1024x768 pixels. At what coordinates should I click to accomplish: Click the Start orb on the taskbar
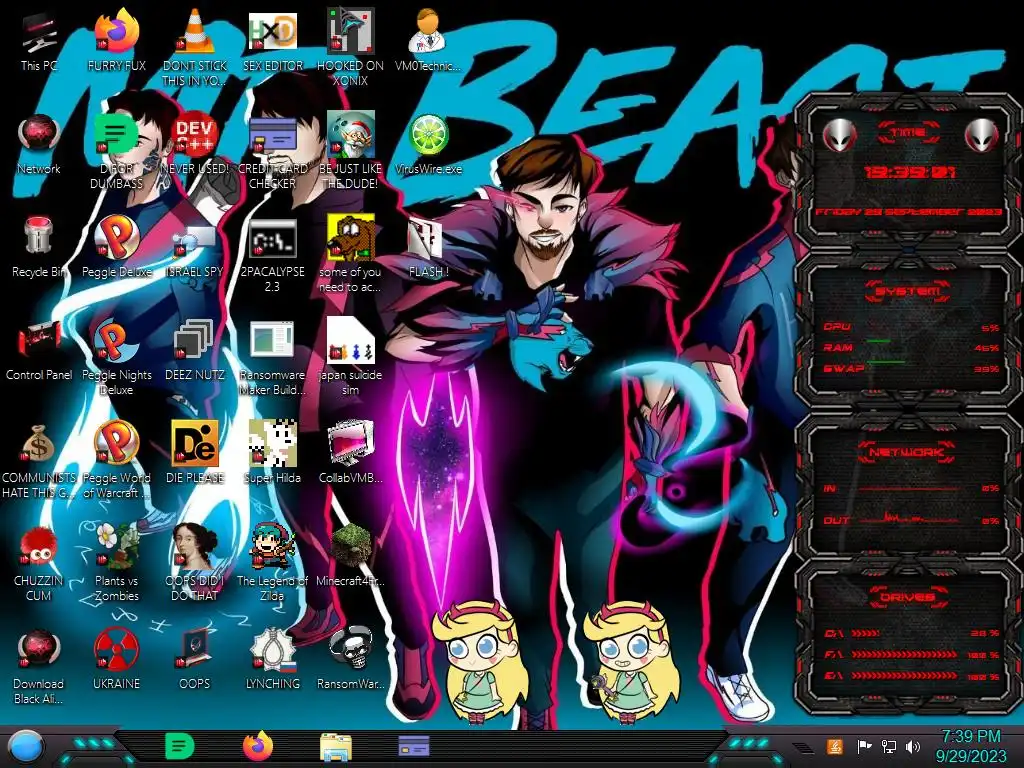[26, 747]
